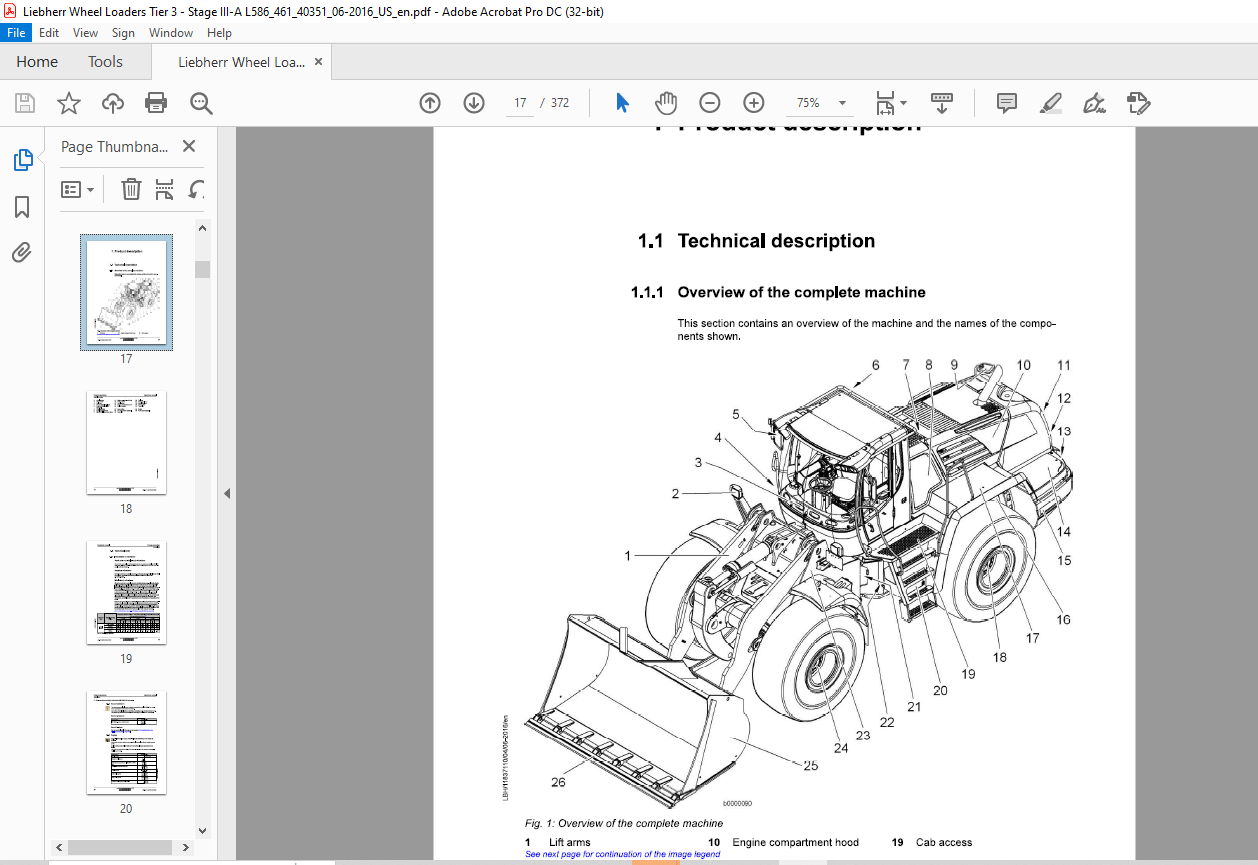
Task: Open Page Thumbnails pane icon
Action: tap(22, 160)
